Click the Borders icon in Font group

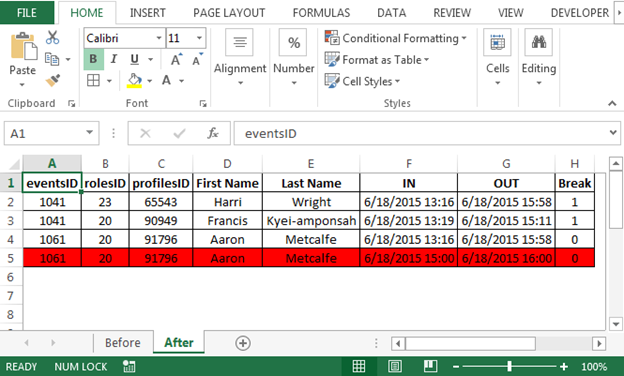coord(94,81)
